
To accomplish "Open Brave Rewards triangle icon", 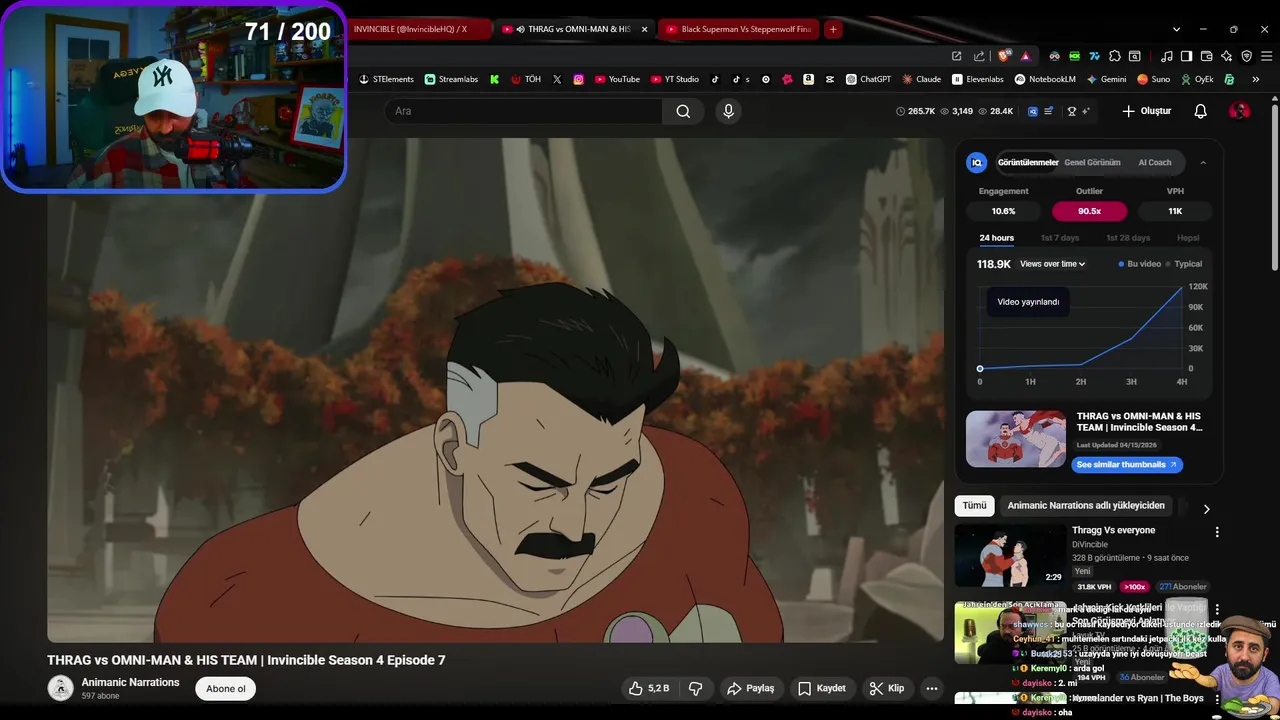I will (1025, 56).
